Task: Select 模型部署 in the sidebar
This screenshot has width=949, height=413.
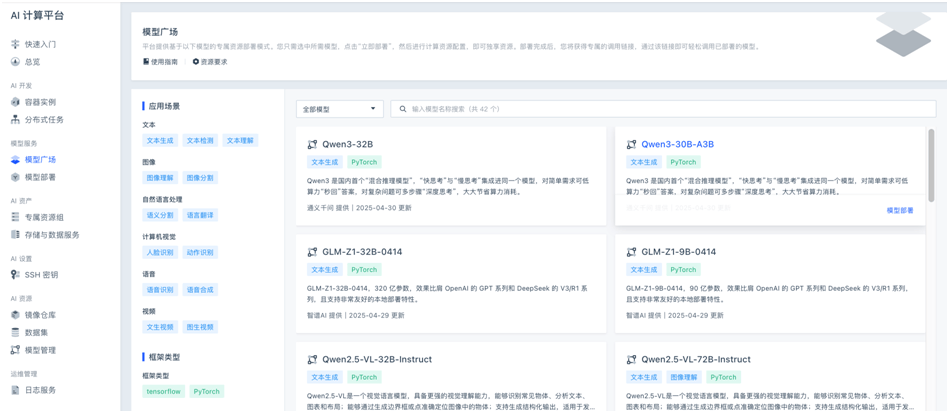Action: pos(41,177)
